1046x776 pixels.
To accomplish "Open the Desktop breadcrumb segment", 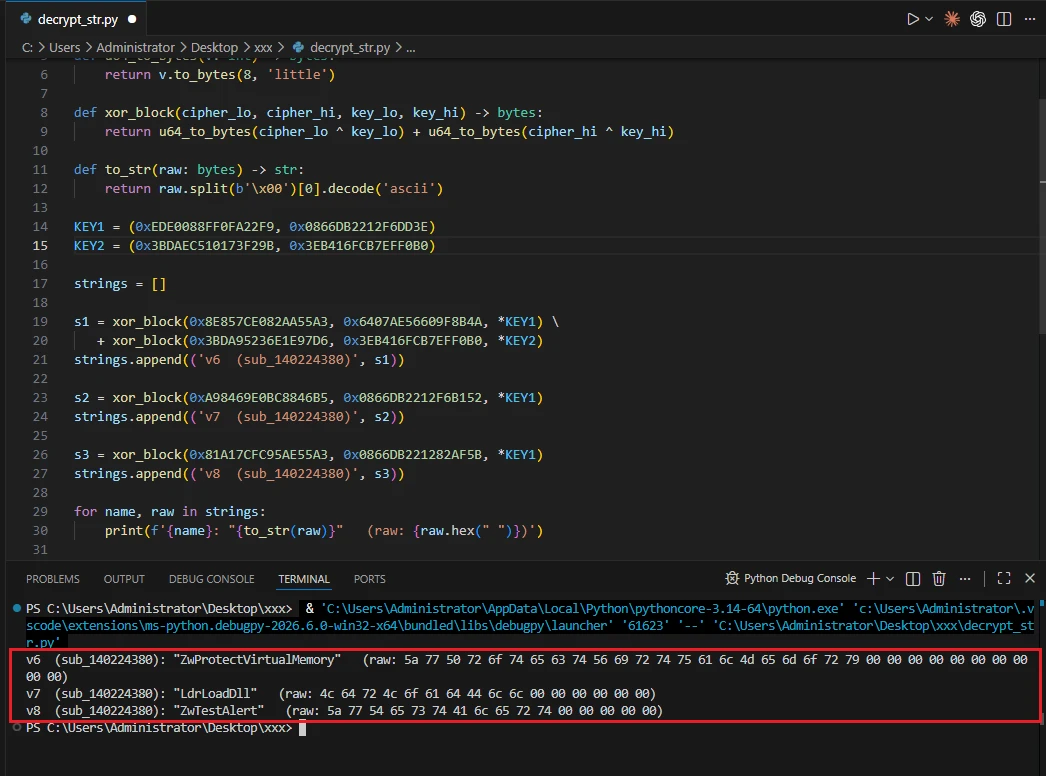I will coord(214,47).
